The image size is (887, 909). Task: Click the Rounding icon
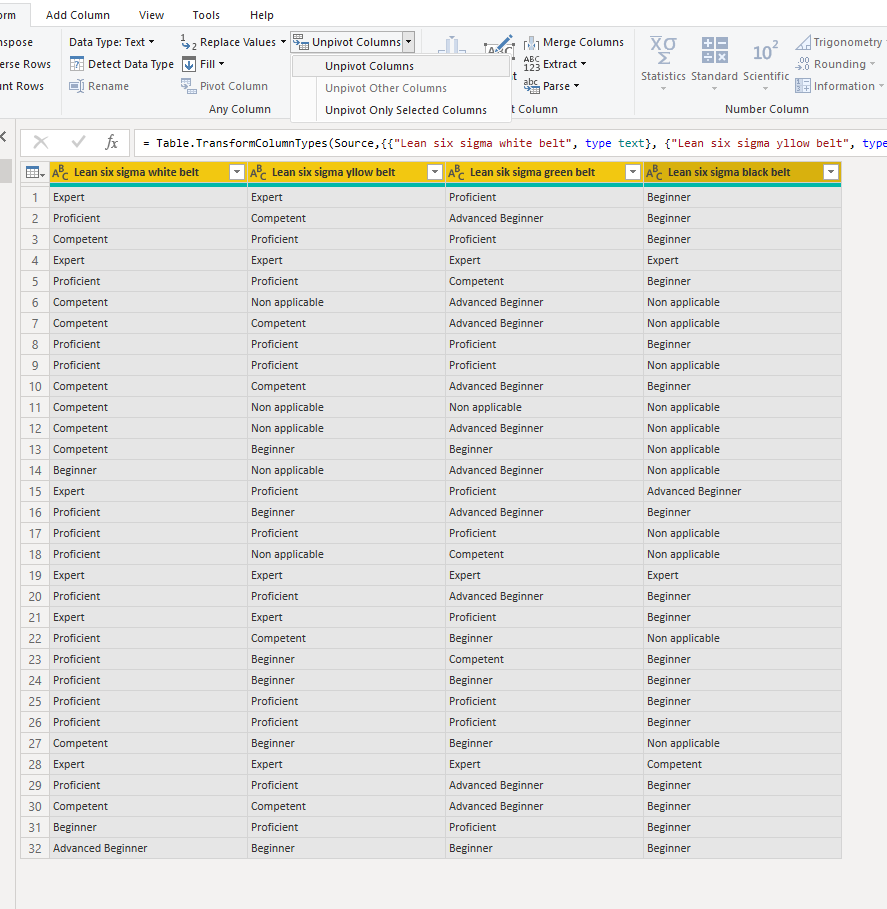[803, 64]
